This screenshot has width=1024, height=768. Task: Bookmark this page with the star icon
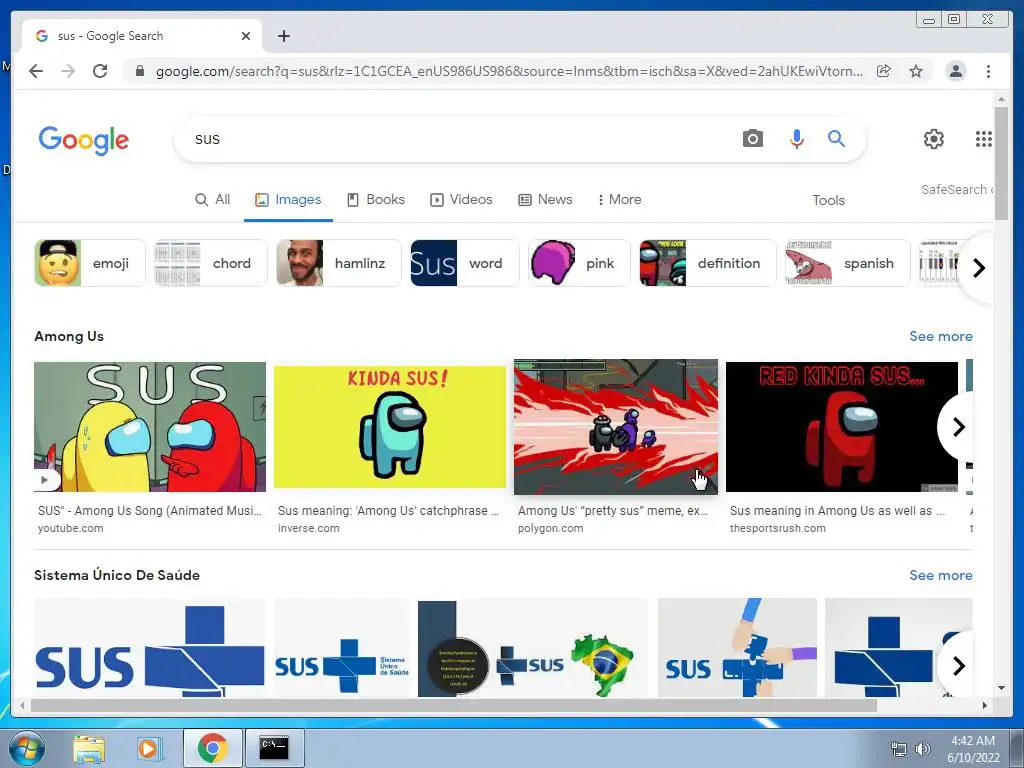(916, 71)
